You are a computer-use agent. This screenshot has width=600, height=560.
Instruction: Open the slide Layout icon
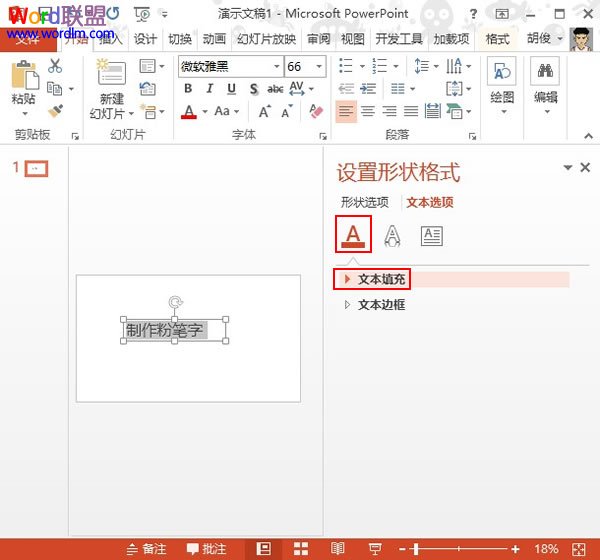point(147,66)
